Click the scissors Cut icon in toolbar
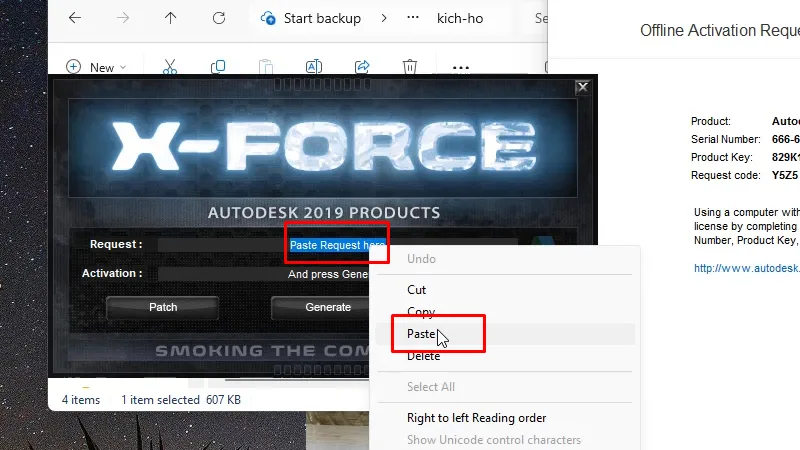The image size is (800, 450). 169,67
